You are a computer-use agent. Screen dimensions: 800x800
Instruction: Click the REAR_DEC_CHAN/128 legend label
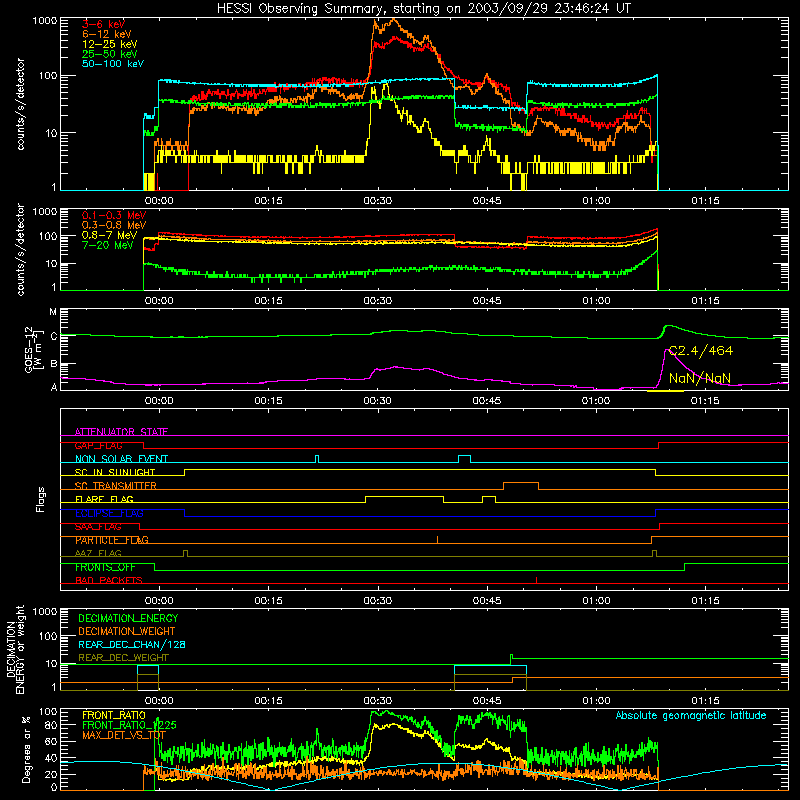click(132, 644)
